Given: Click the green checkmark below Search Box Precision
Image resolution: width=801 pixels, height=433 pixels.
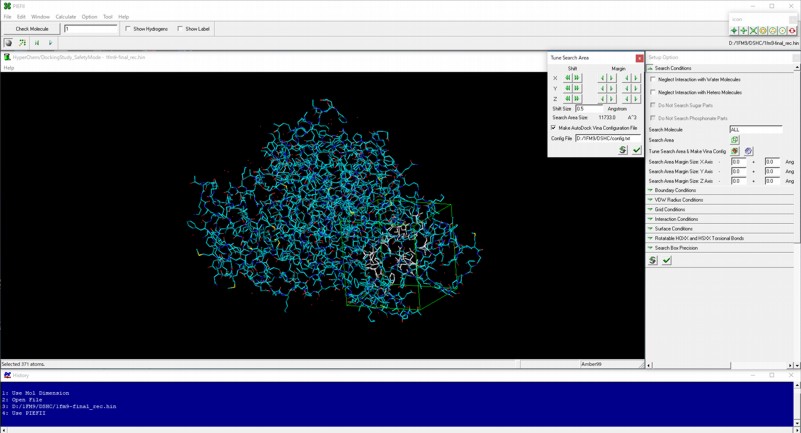Looking at the screenshot, I should [667, 260].
